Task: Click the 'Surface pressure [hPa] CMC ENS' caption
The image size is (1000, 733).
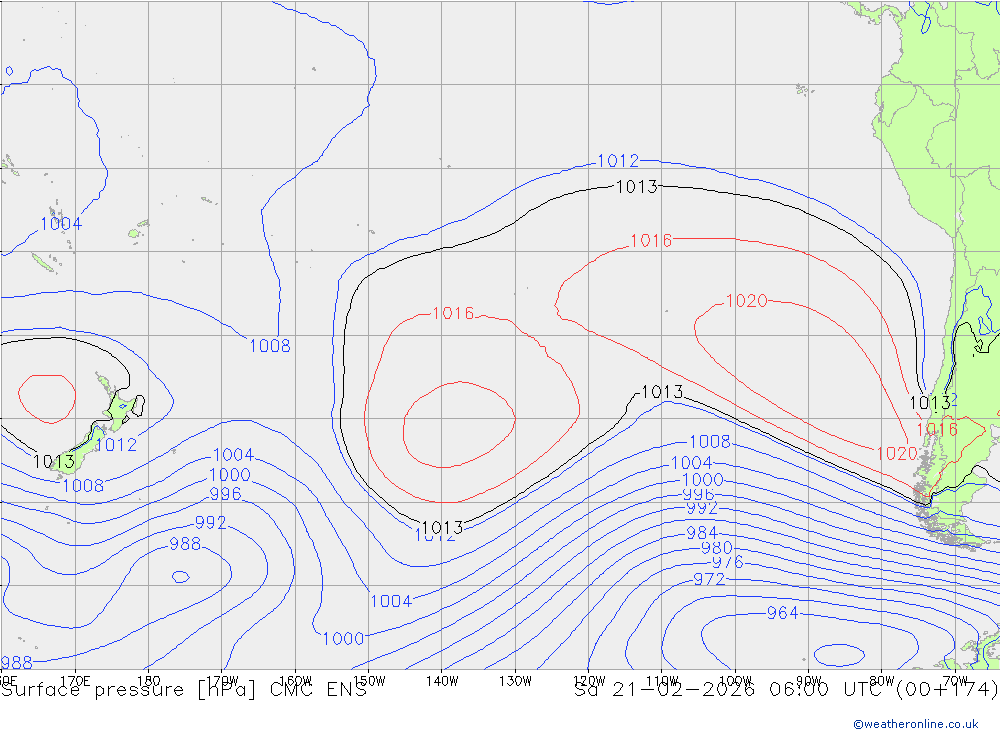Action: click(184, 690)
